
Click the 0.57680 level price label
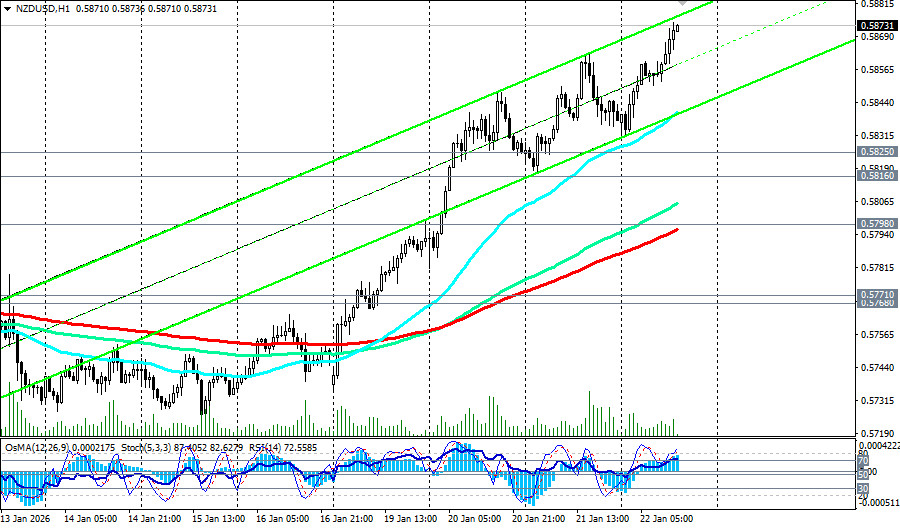pos(876,303)
